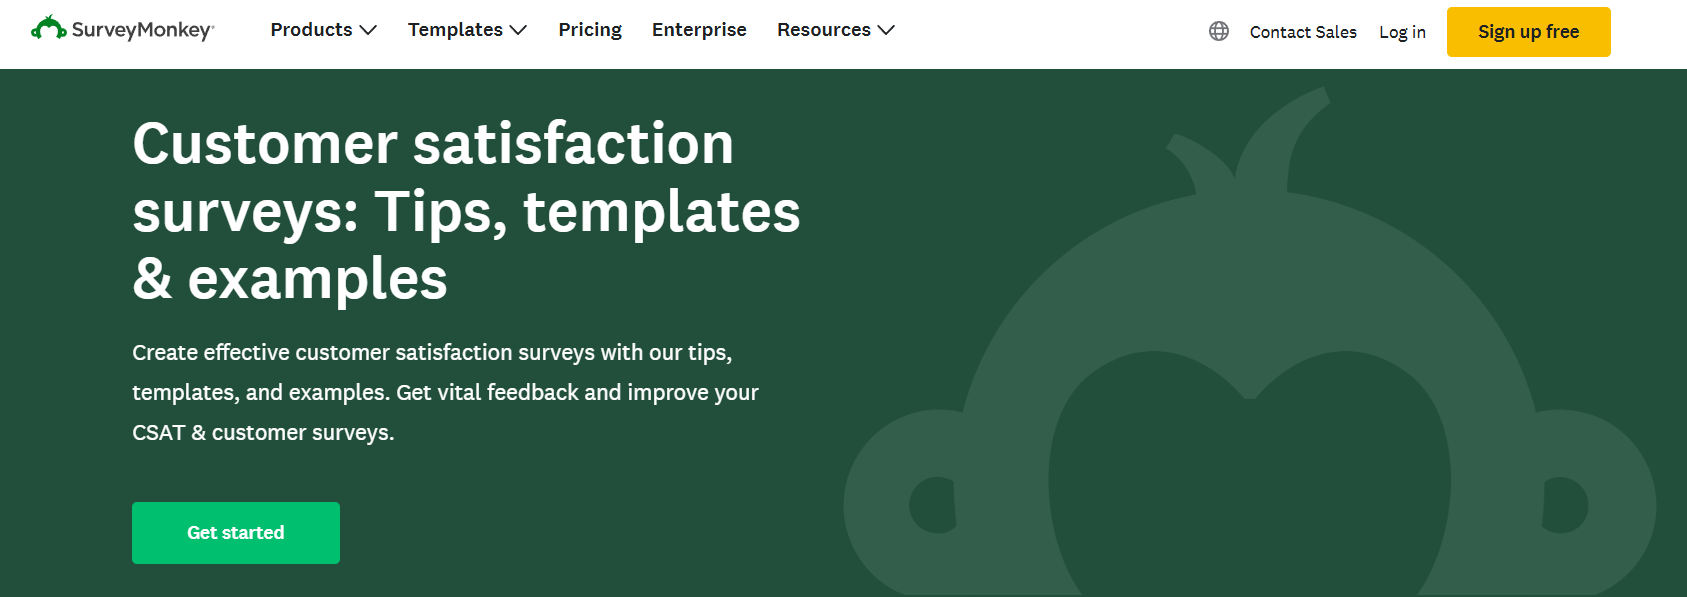Click the chevron next to Products

coord(369,31)
